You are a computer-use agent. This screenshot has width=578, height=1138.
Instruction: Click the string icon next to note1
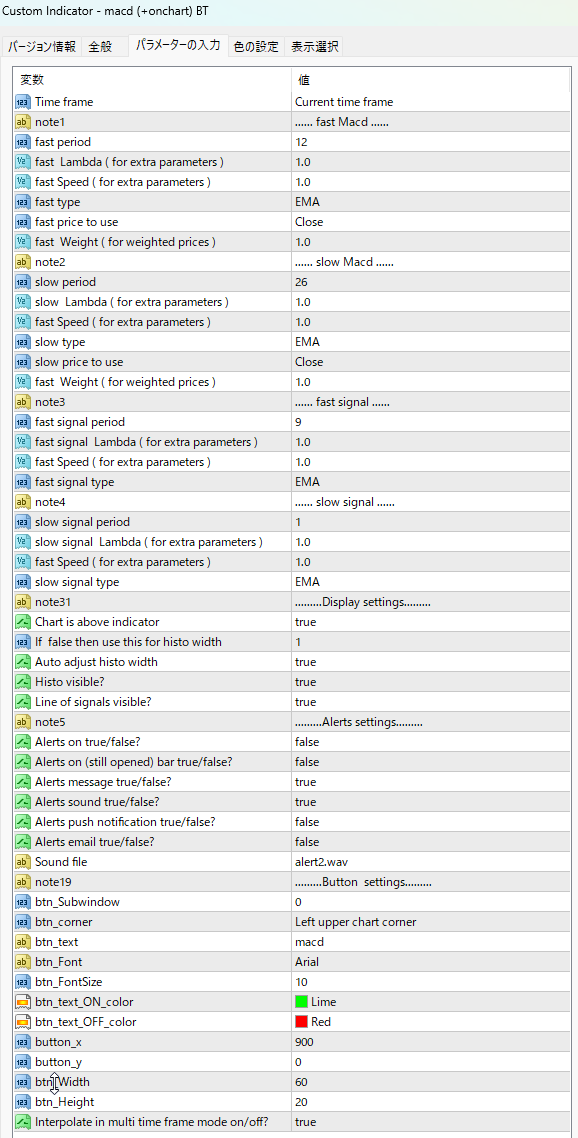[23, 122]
